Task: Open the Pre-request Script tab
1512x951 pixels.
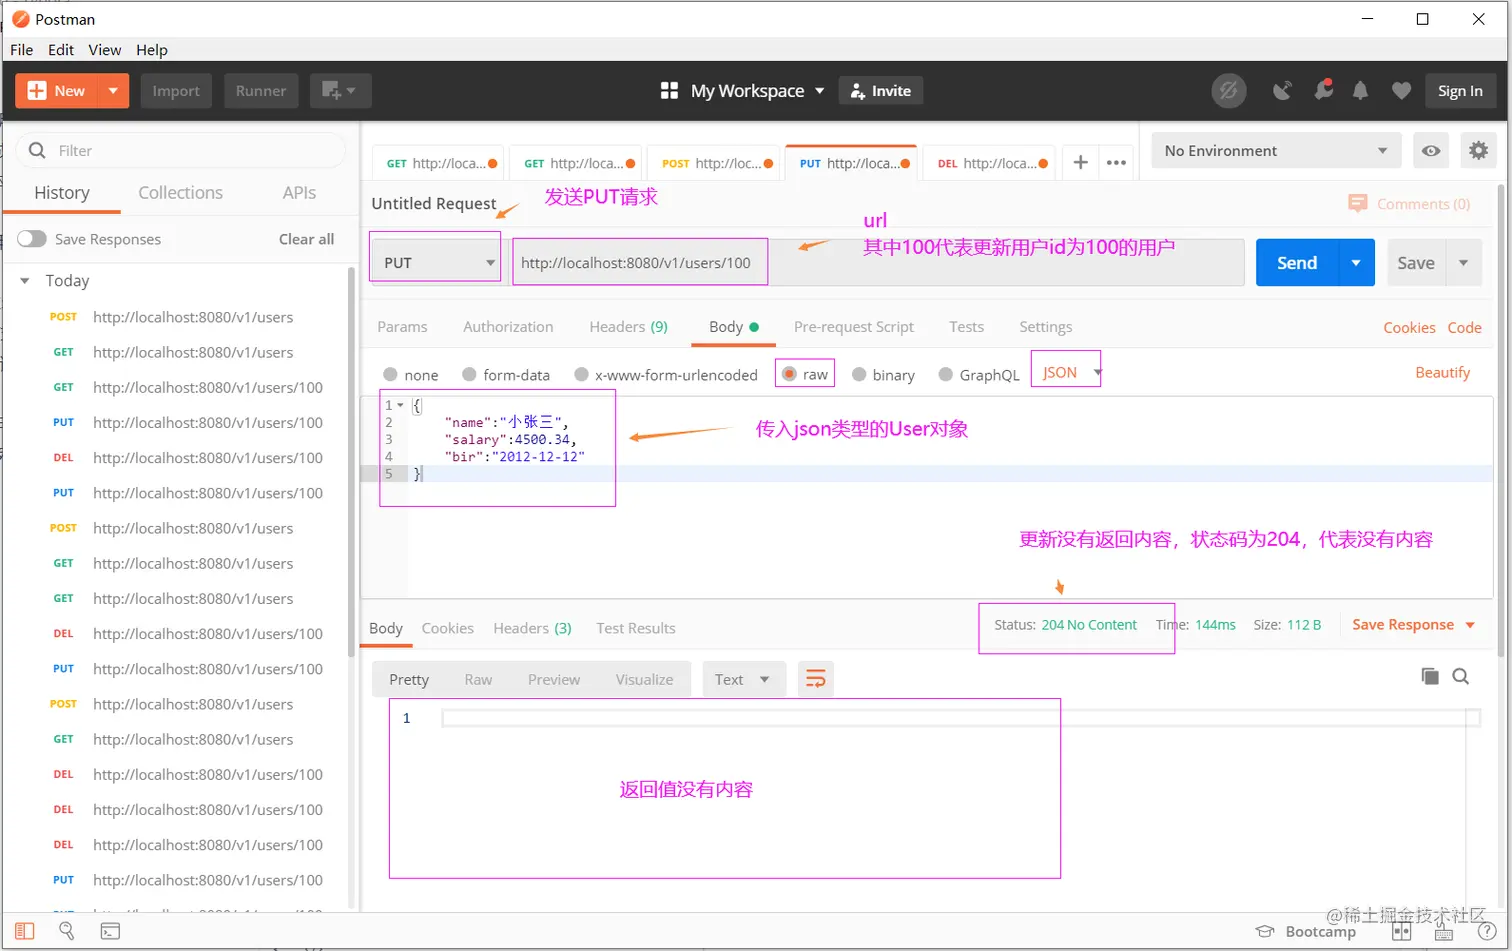Action: click(x=854, y=327)
